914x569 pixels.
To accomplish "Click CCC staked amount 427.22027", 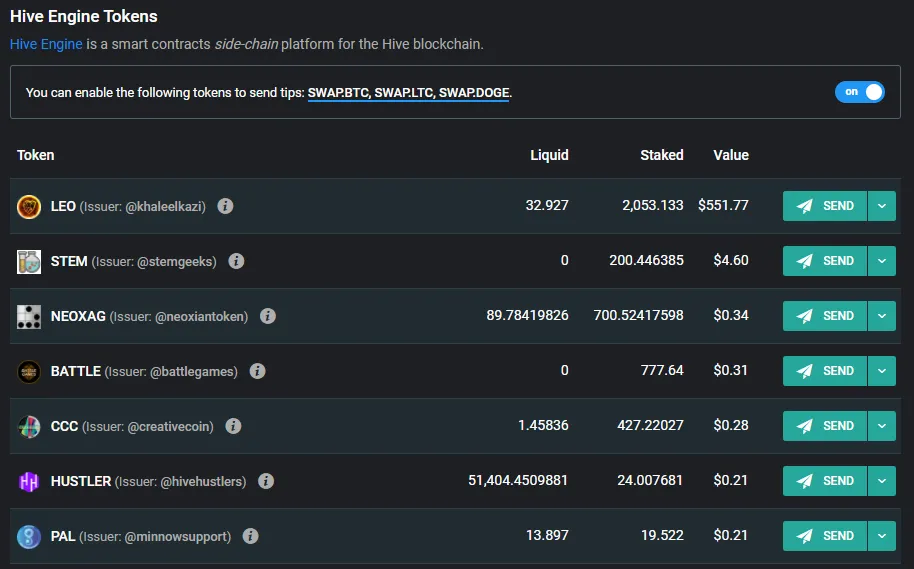I will (651, 425).
